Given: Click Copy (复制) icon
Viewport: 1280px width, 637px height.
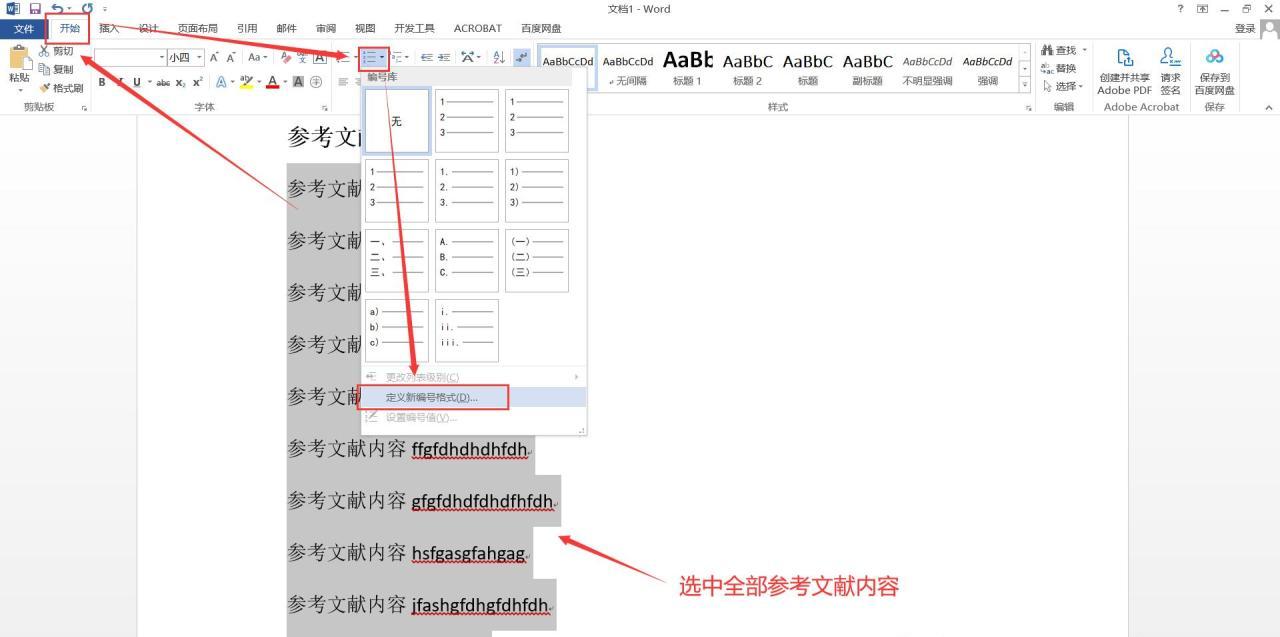Looking at the screenshot, I should click(44, 70).
